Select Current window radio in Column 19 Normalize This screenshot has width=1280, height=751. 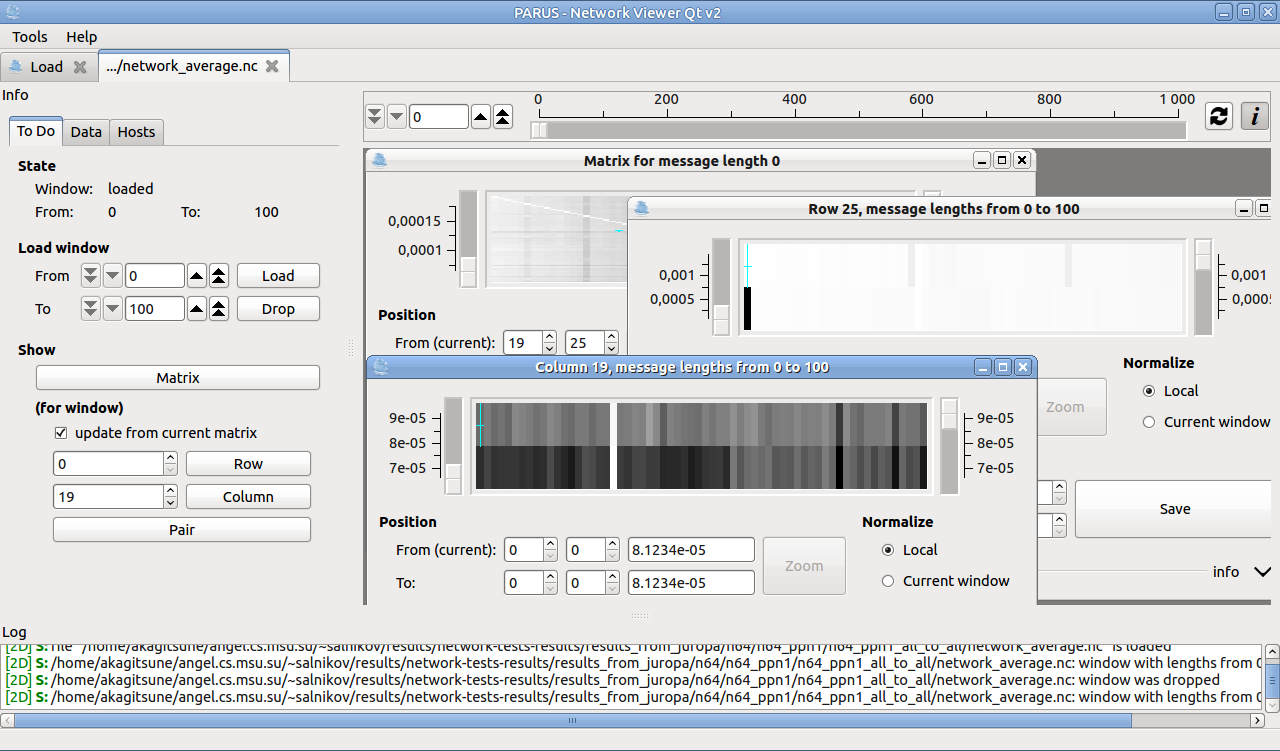(888, 581)
